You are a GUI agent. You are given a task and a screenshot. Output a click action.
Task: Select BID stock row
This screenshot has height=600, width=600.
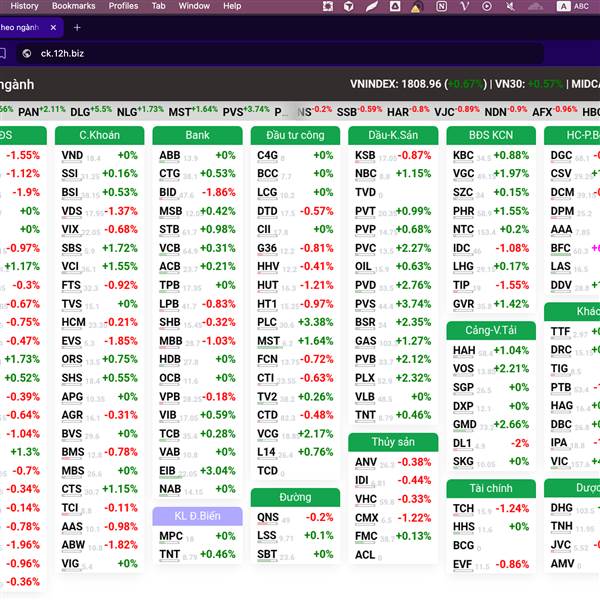[x=197, y=192]
